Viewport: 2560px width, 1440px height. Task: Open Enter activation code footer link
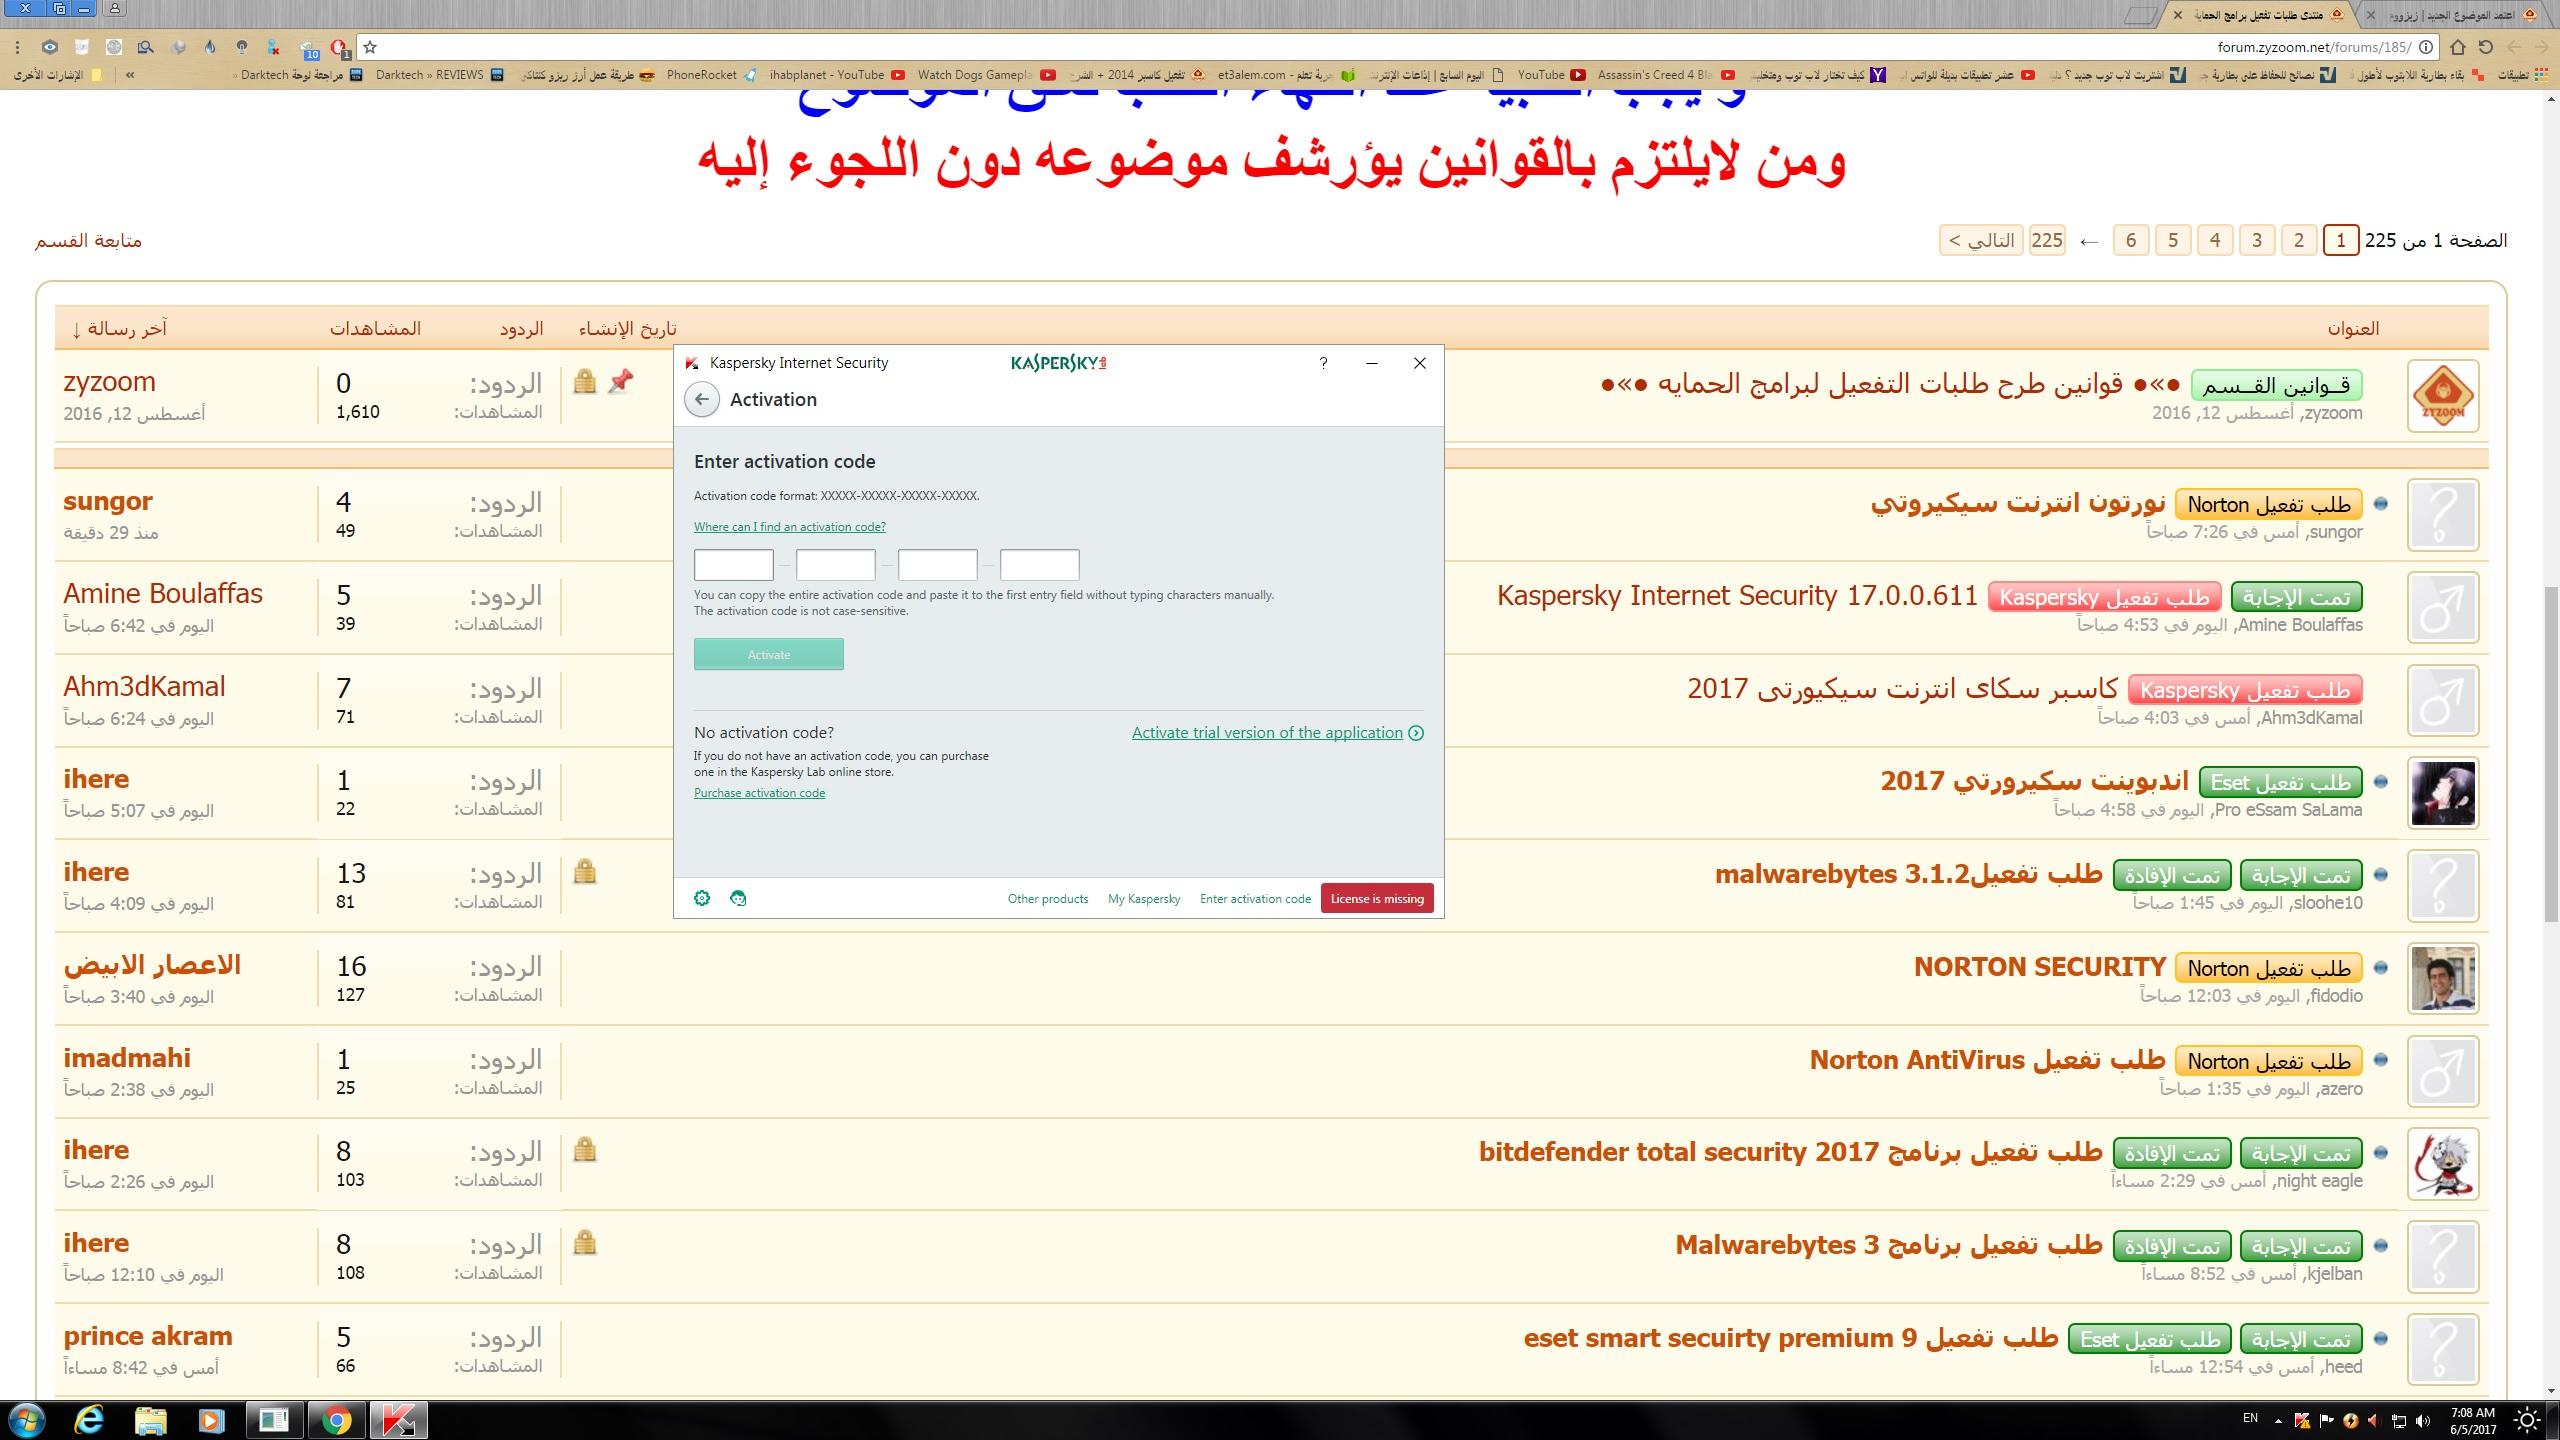click(1255, 899)
